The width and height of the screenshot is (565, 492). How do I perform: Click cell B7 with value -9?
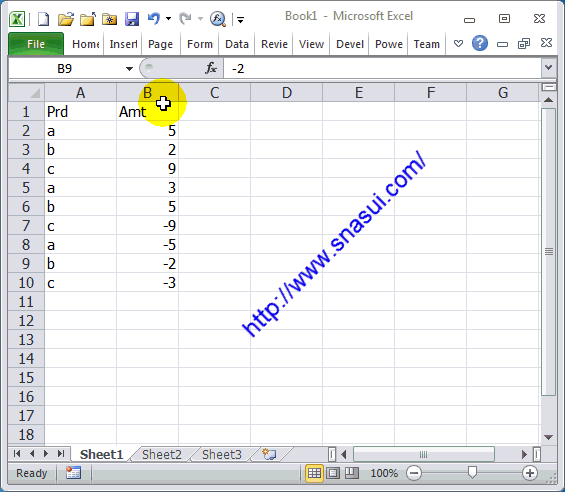click(147, 226)
